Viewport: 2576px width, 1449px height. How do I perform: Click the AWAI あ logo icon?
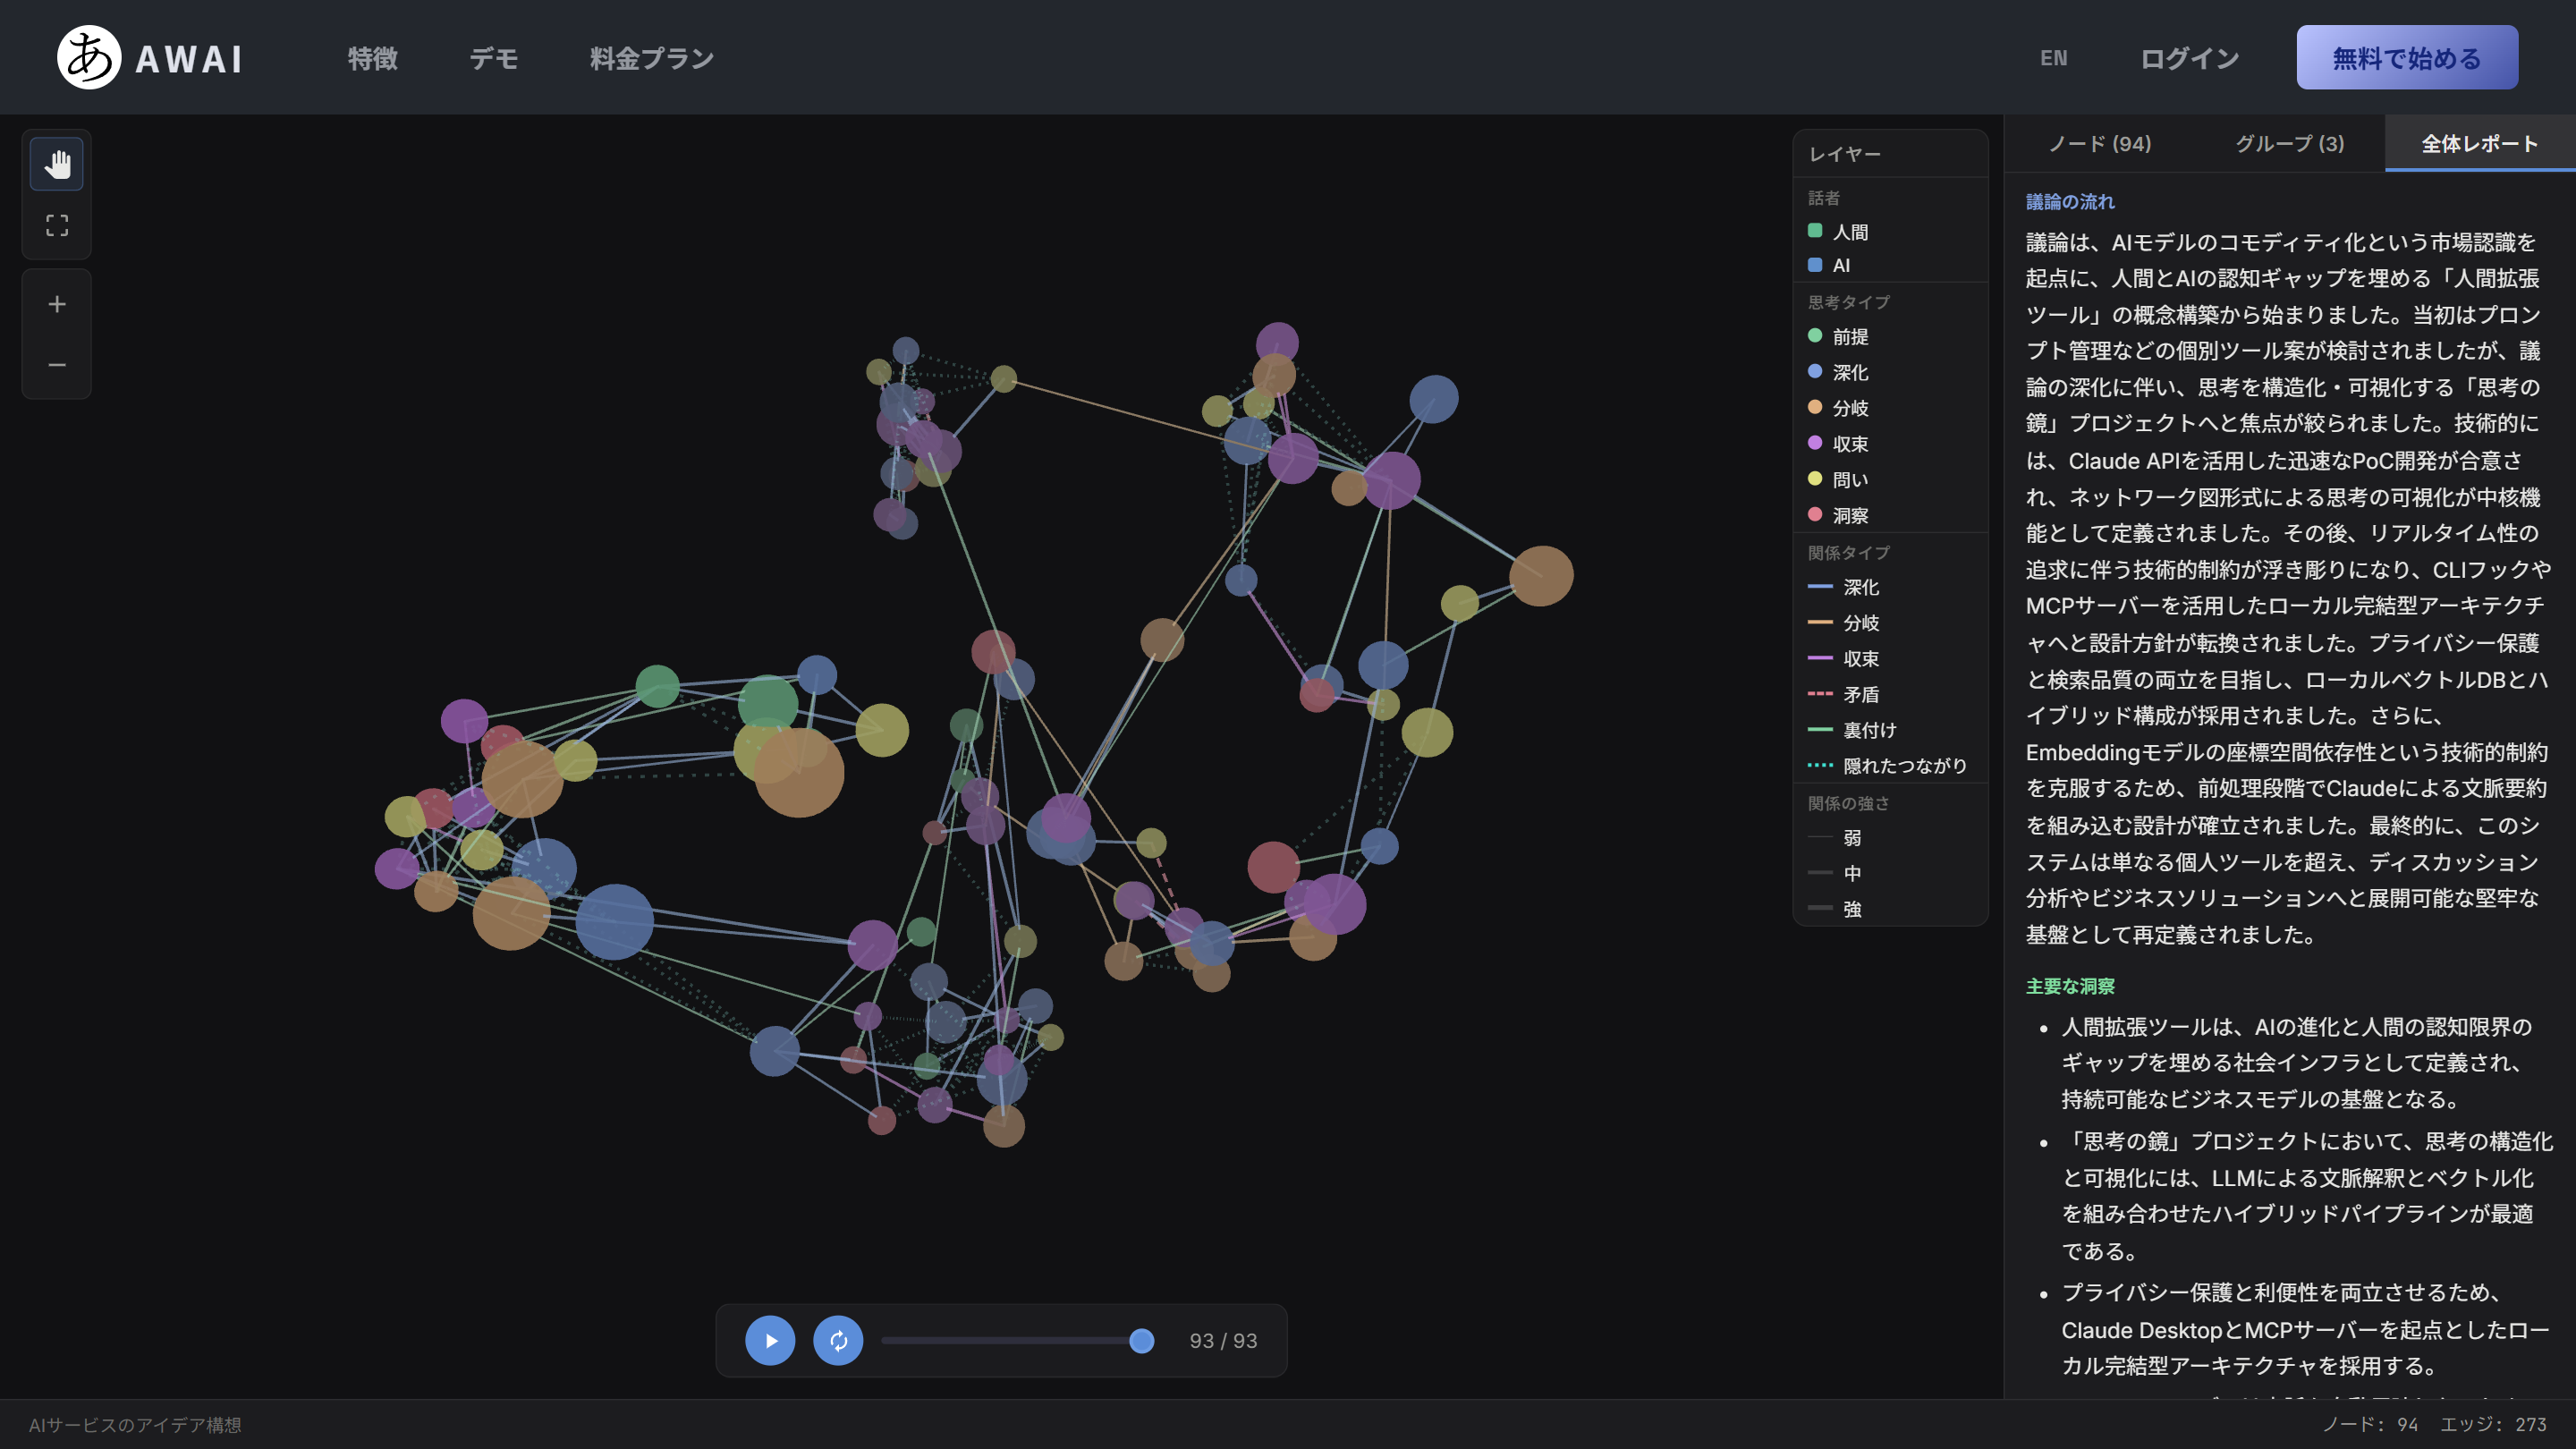[x=89, y=57]
